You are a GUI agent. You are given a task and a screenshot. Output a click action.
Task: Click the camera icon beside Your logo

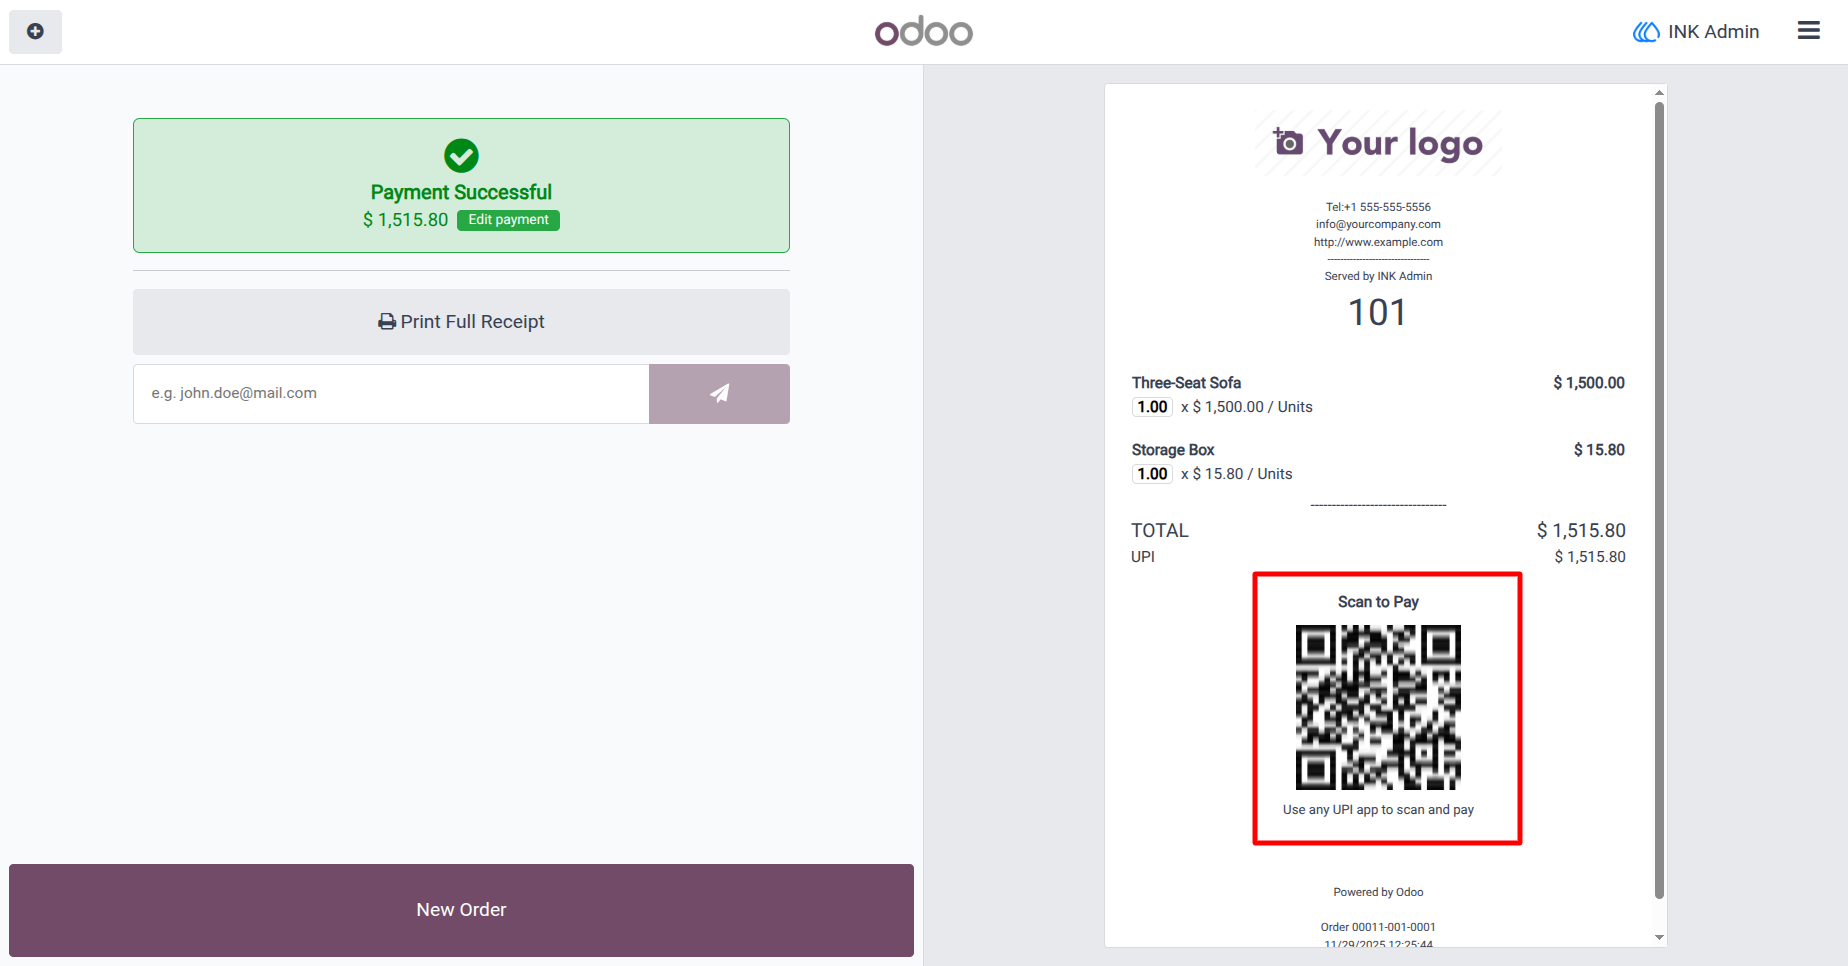point(1288,142)
